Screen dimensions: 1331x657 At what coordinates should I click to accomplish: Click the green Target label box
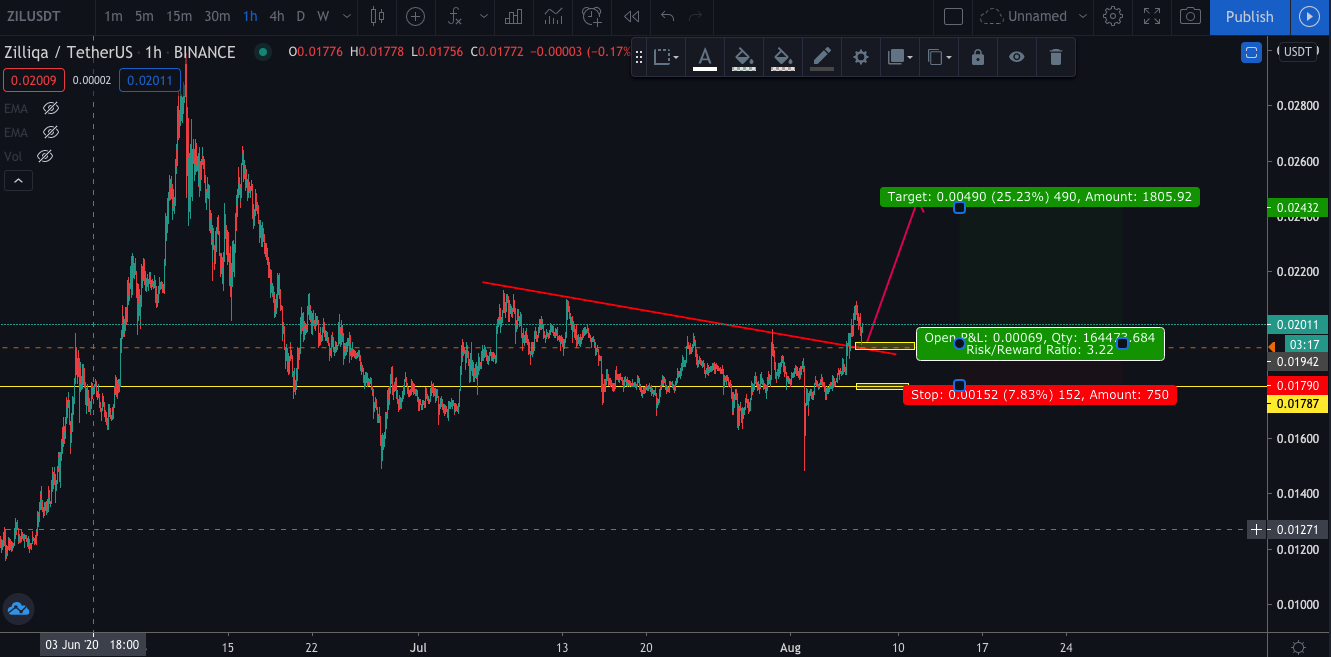pos(1040,197)
